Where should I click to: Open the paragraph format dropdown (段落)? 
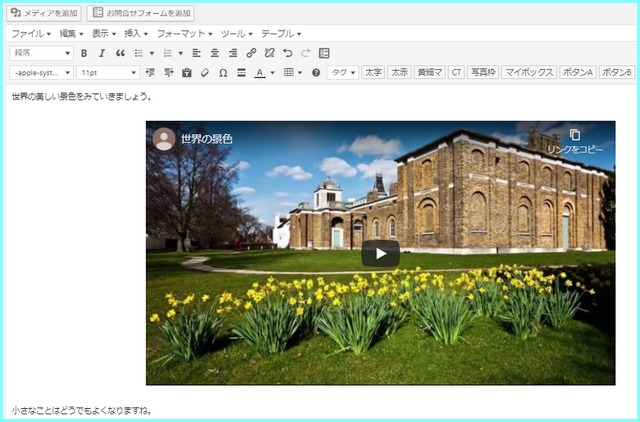click(41, 53)
